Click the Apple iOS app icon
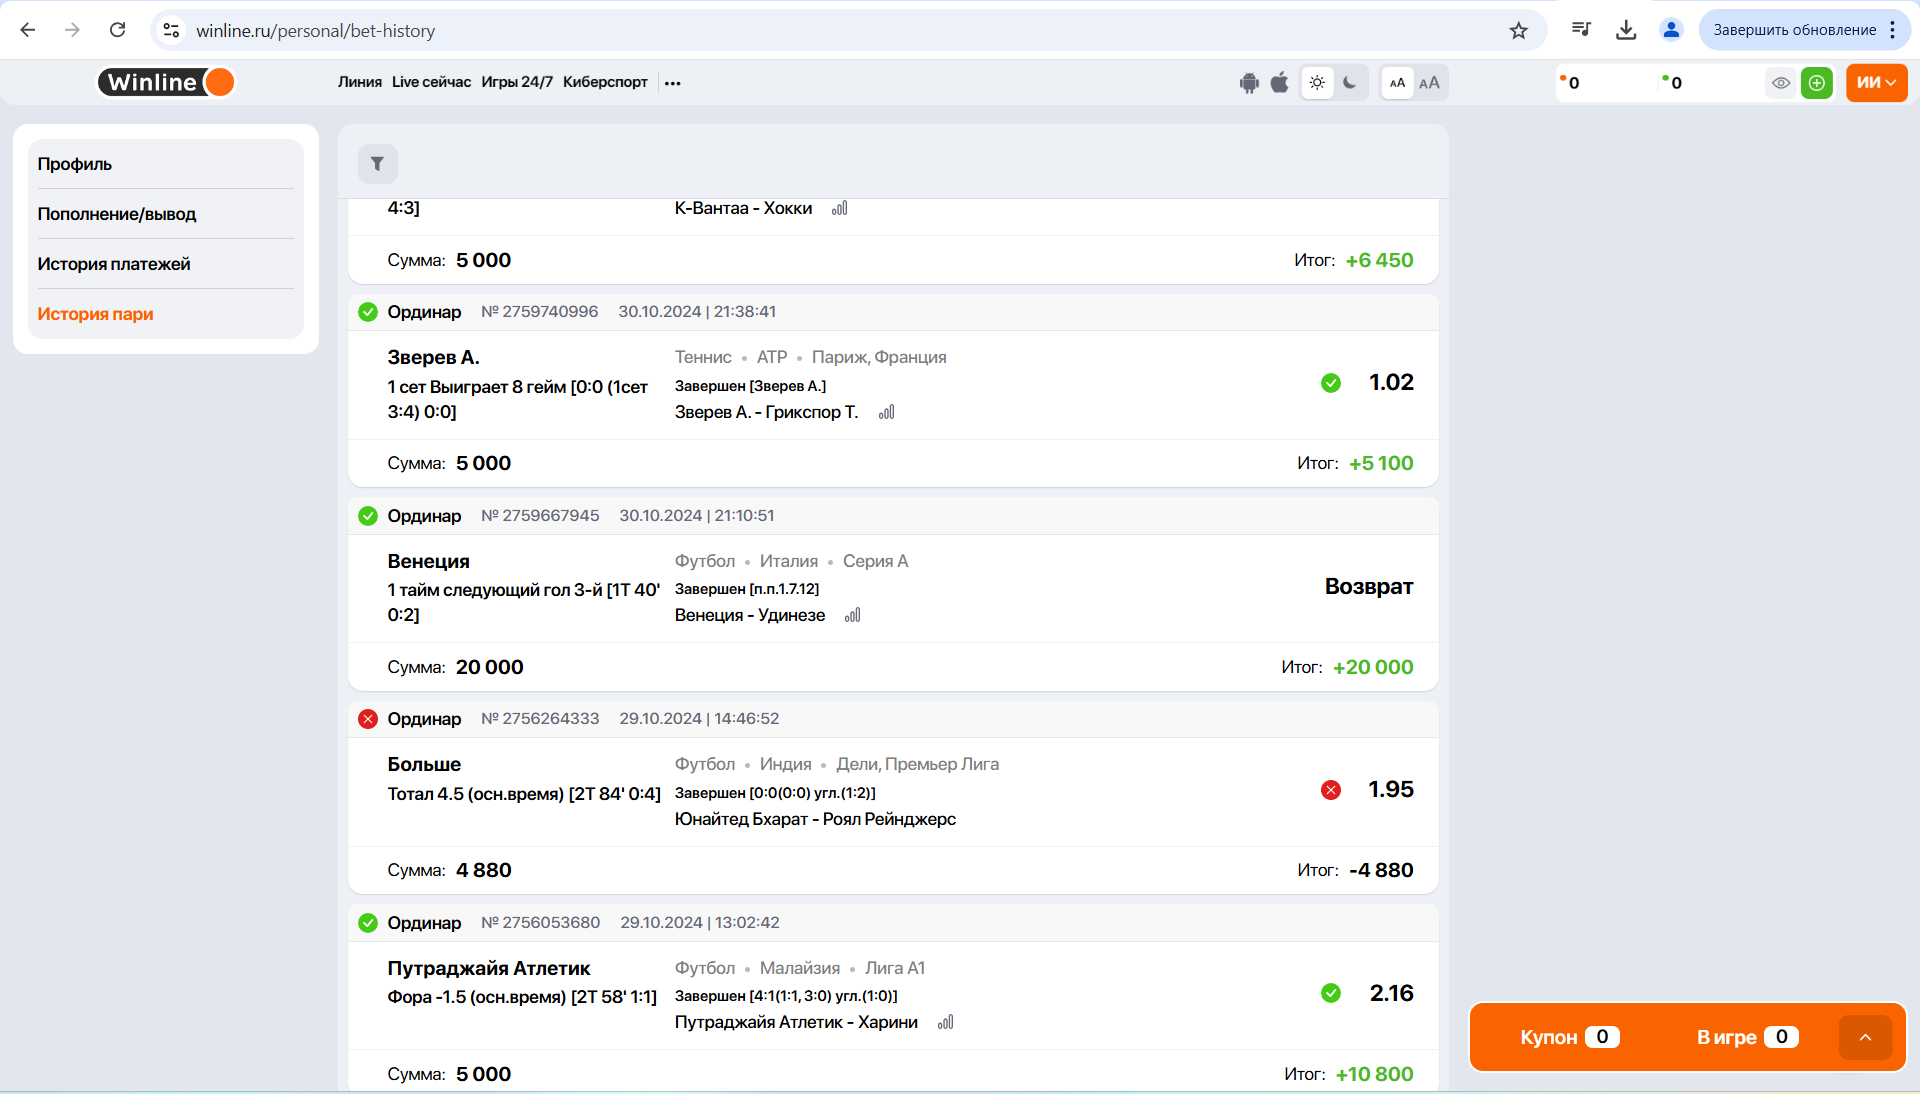Viewport: 1920px width, 1094px height. pos(1279,83)
